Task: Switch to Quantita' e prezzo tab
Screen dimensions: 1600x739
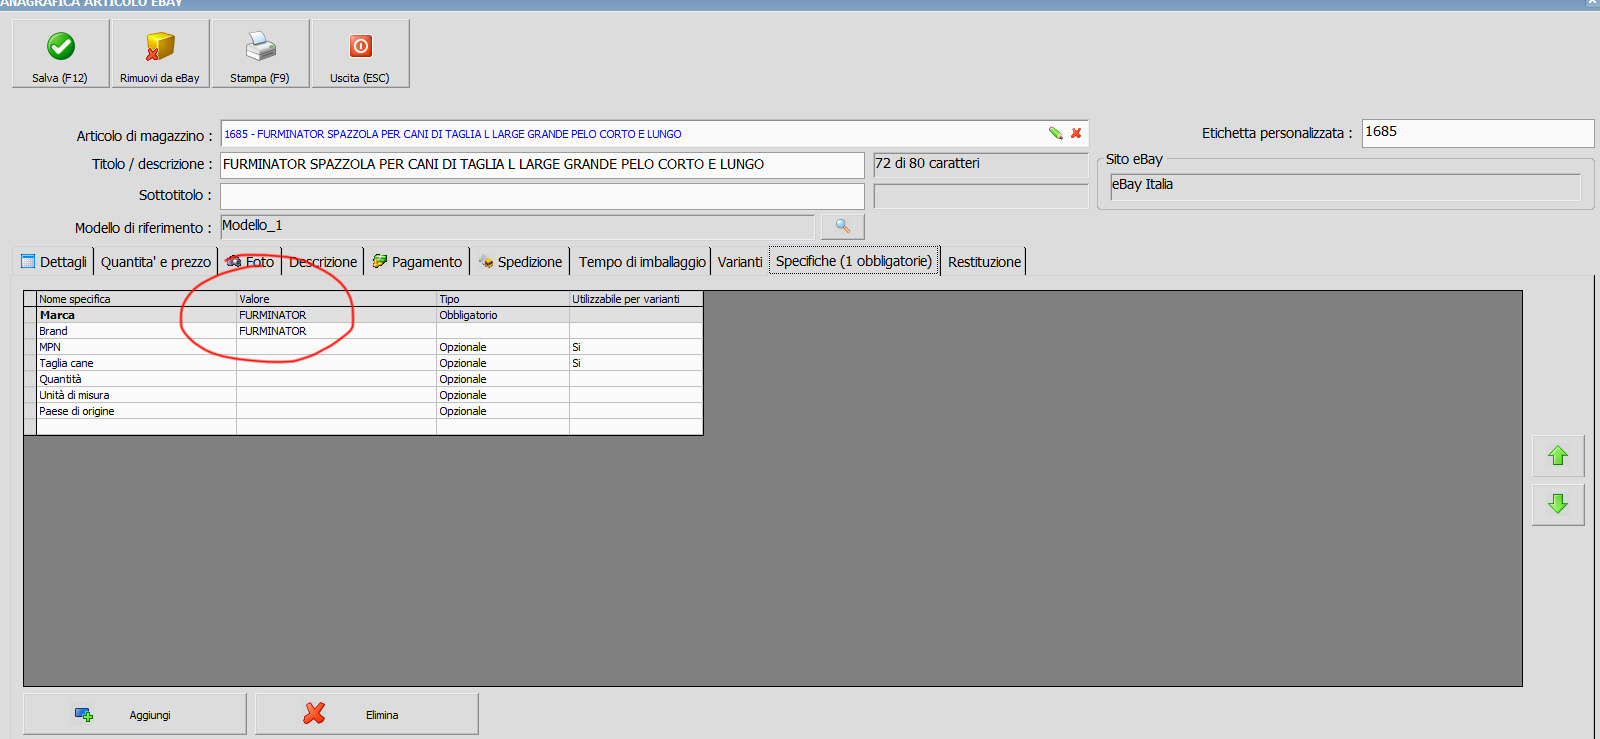Action: [156, 262]
